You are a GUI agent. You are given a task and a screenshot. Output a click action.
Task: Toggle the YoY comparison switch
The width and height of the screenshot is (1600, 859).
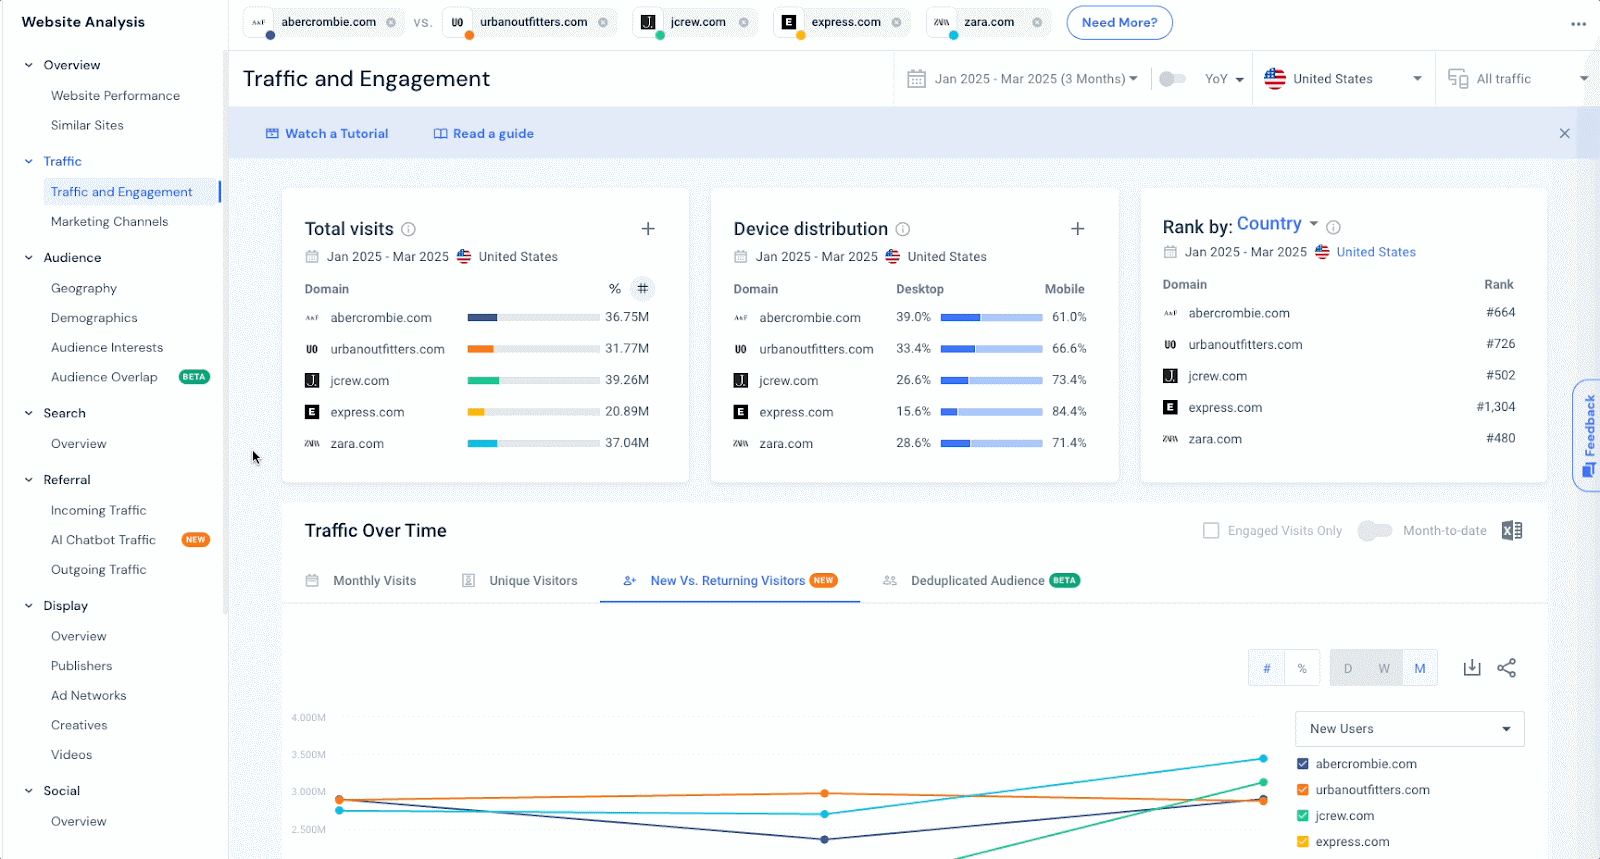tap(1172, 79)
